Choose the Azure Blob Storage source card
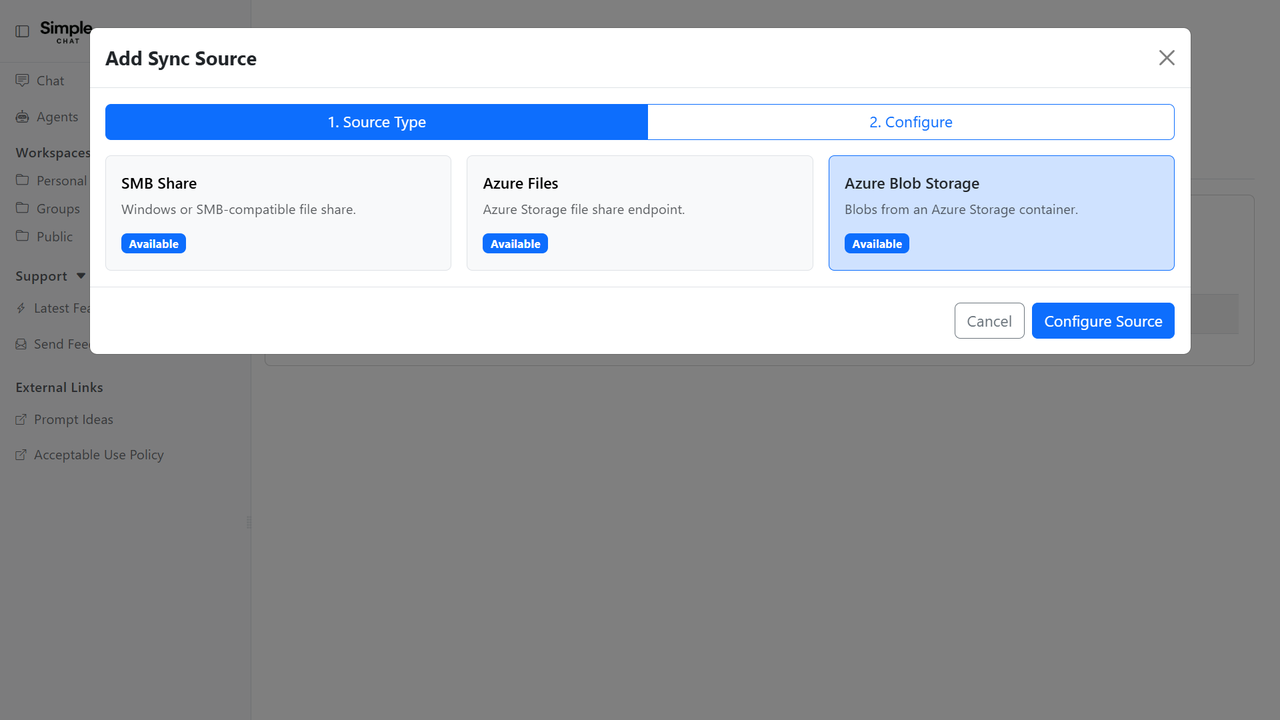1280x720 pixels. [x=1001, y=213]
